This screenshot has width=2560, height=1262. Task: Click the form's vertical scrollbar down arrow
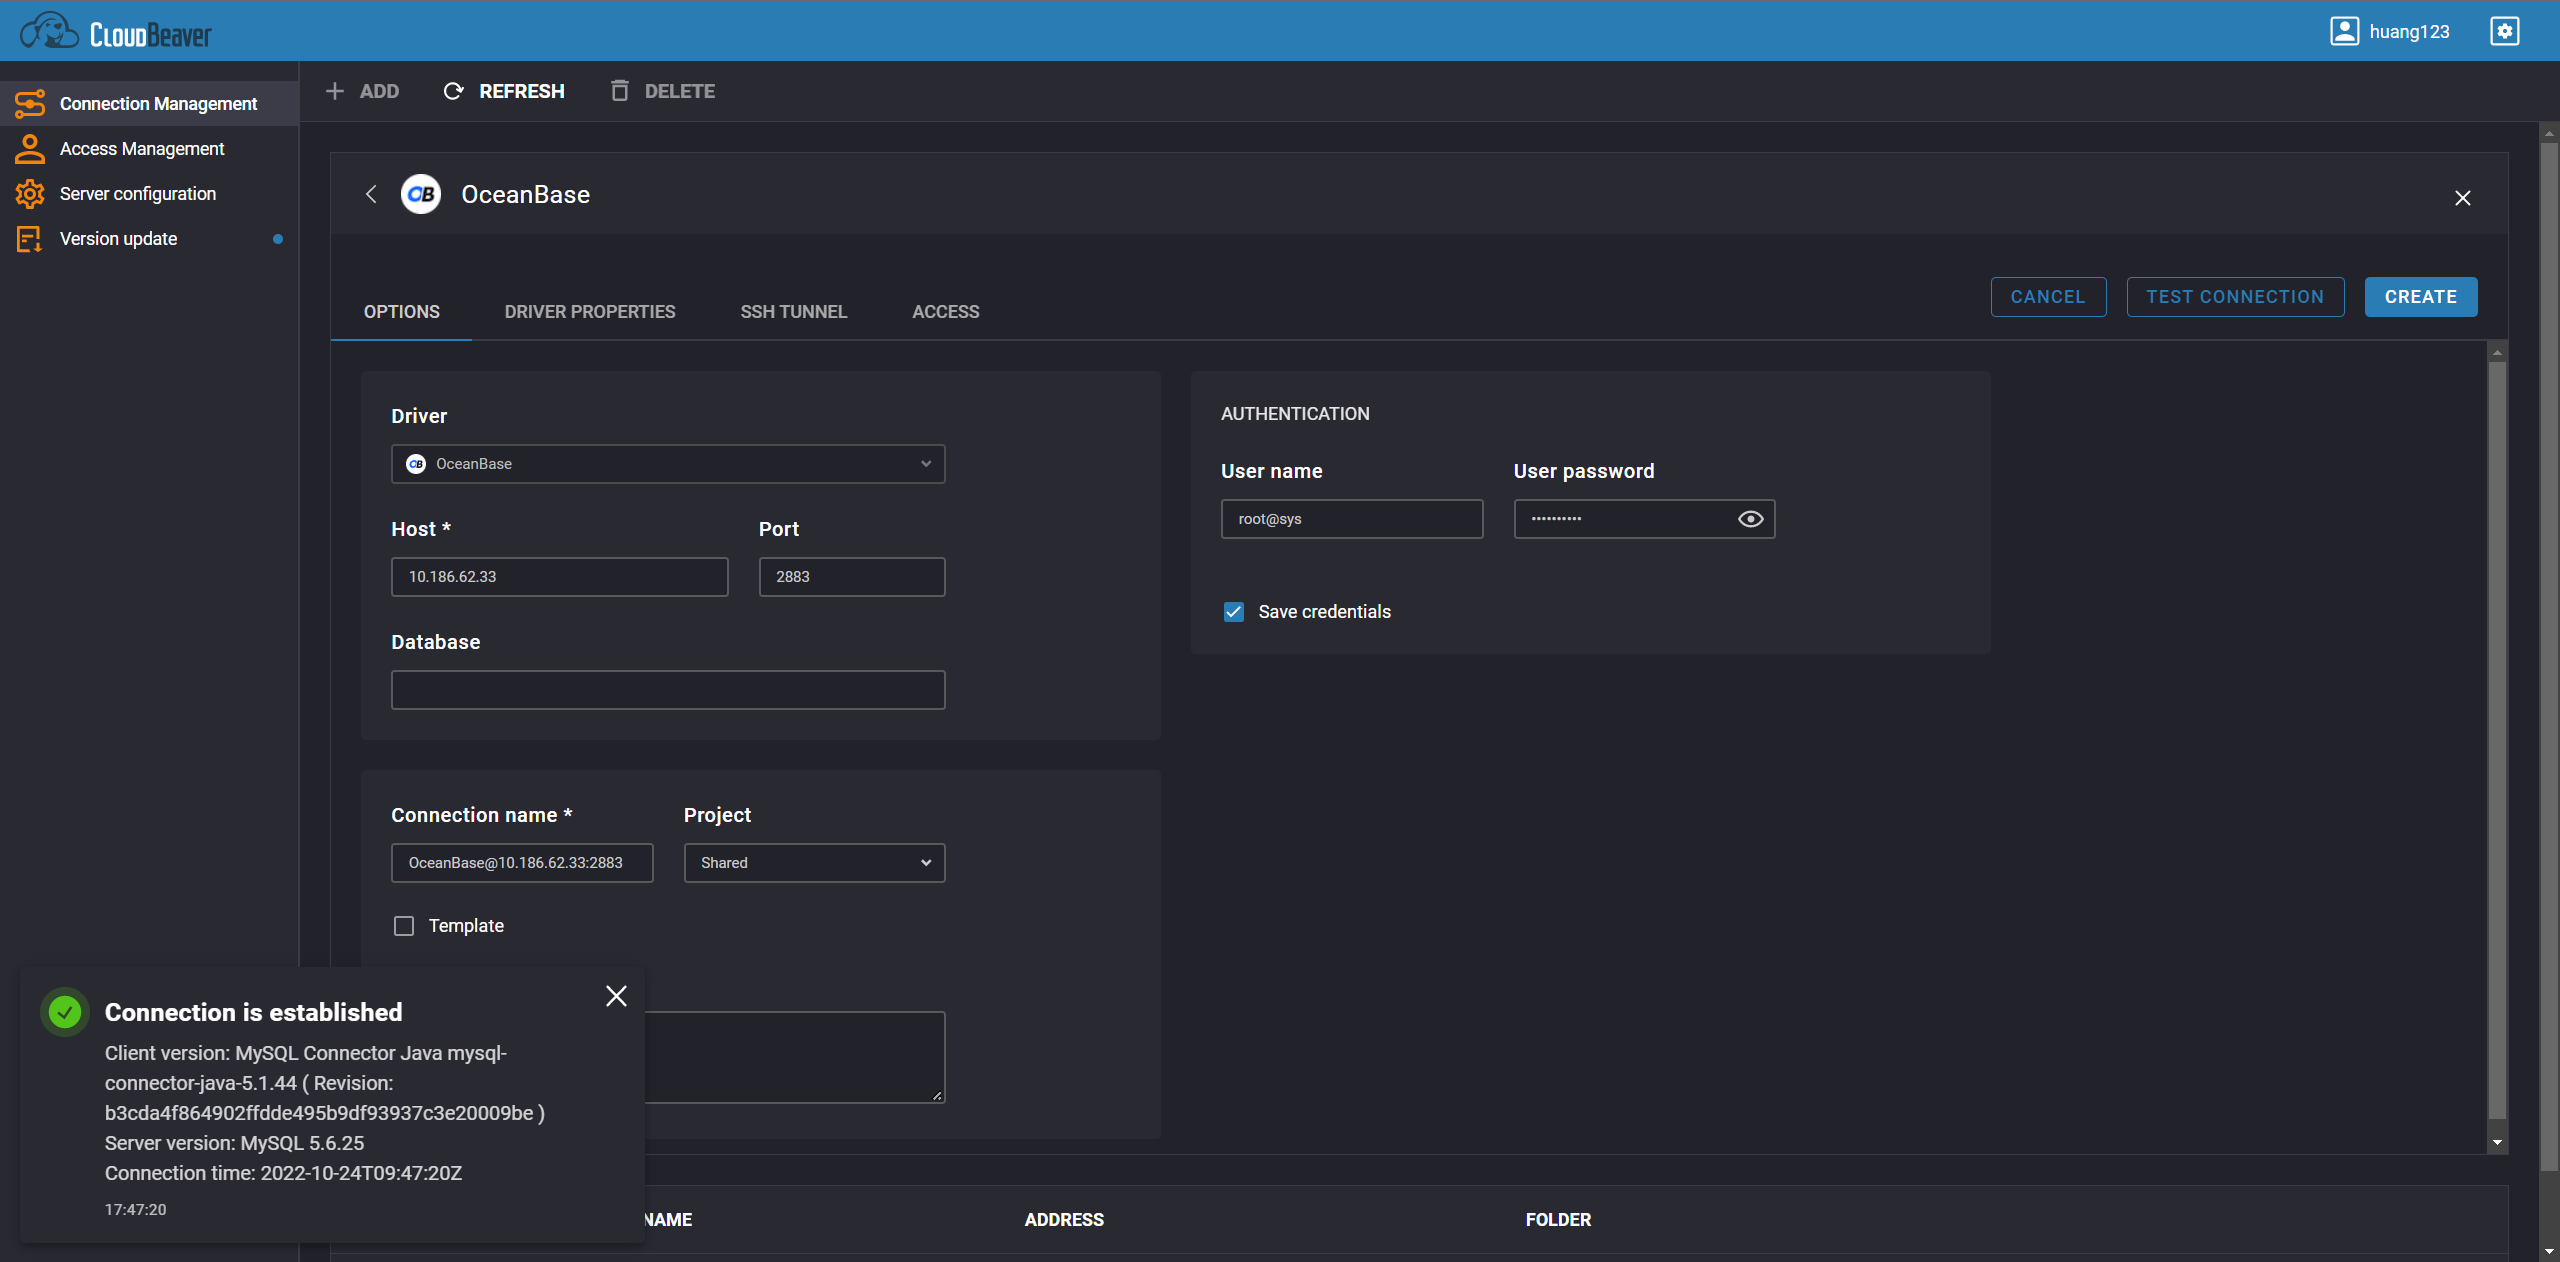click(x=2497, y=1143)
